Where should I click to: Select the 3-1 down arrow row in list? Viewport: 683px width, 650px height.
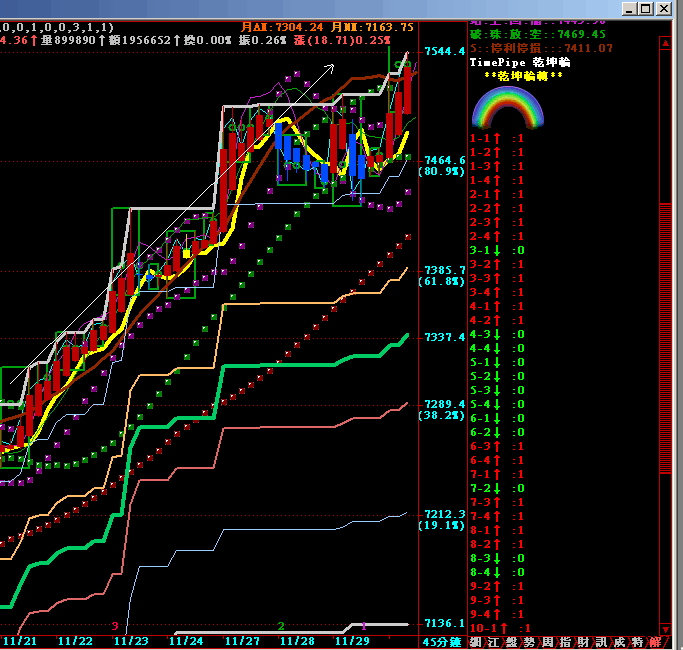(497, 250)
